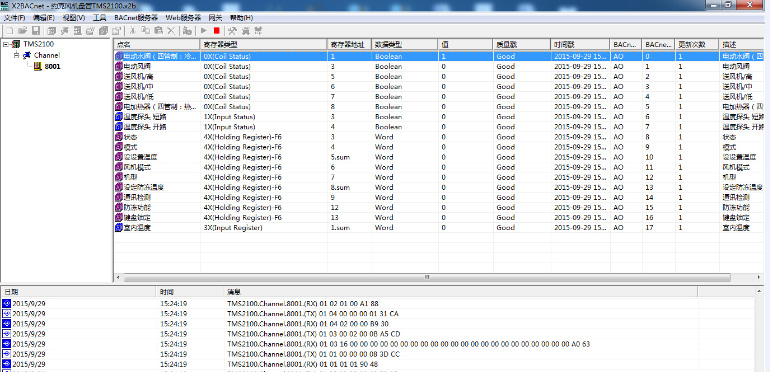This screenshot has width=770, height=372.
Task: Click the Channel network icon in tree
Action: 27,55
